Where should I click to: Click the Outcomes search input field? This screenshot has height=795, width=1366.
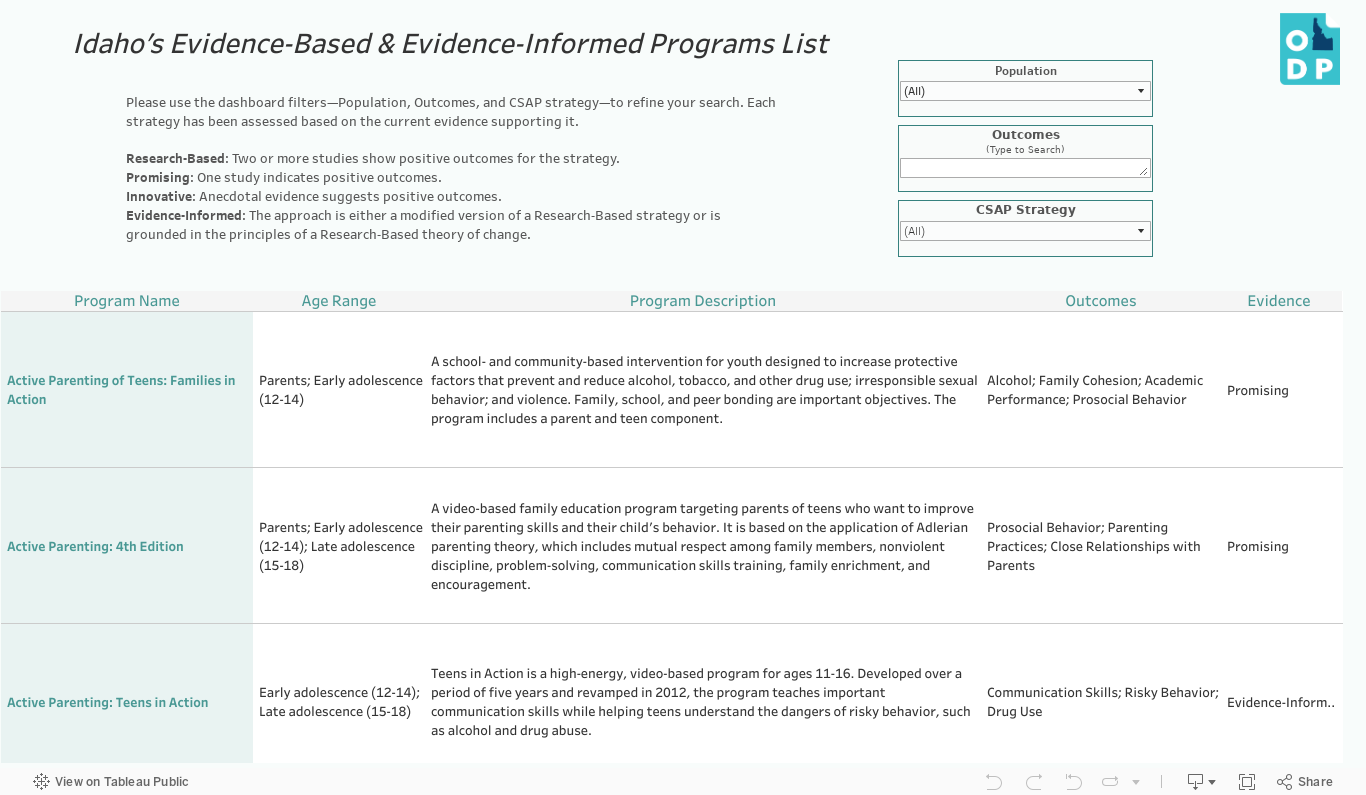click(x=1025, y=168)
